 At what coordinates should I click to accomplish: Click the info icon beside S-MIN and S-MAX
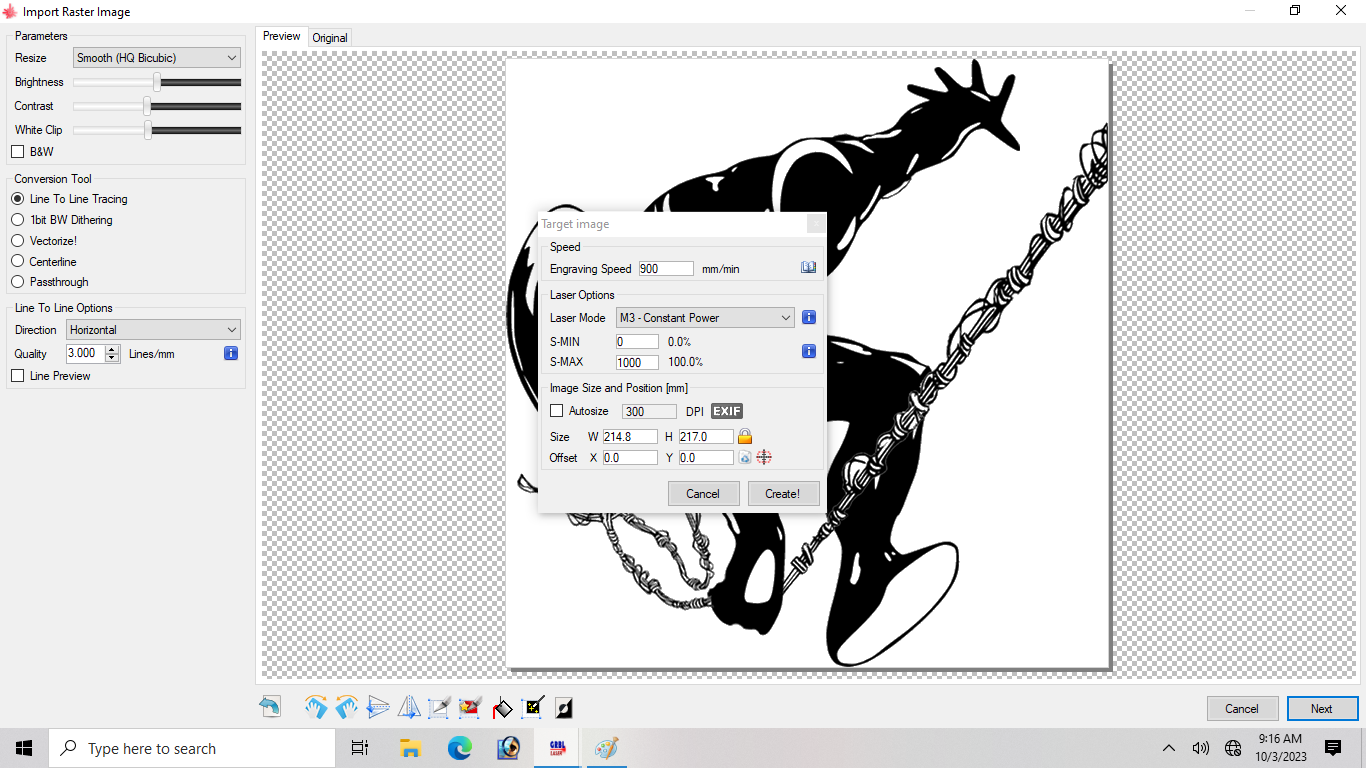(x=809, y=351)
